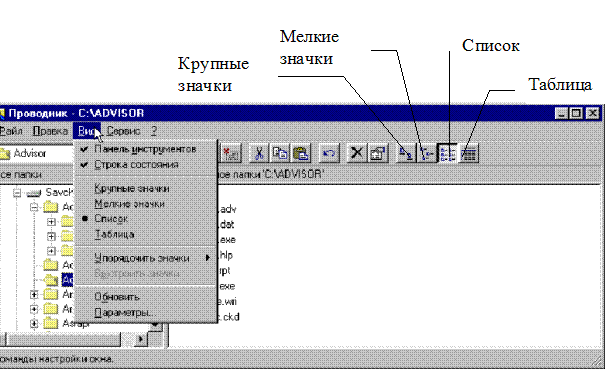
Task: Click the folder contents header 'C:\ADVISOR'
Action: [270, 174]
